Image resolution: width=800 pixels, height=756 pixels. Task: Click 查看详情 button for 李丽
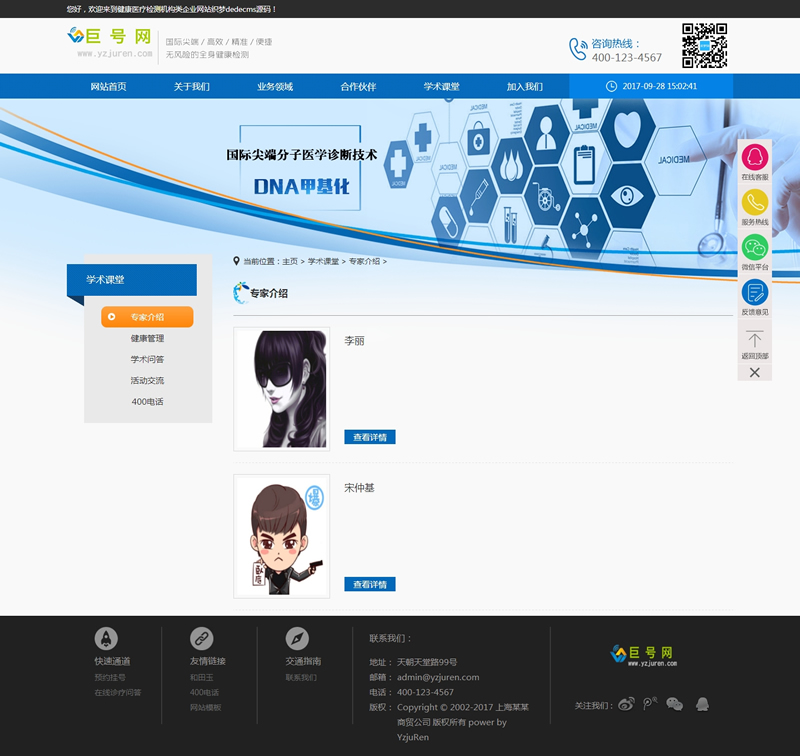369,437
